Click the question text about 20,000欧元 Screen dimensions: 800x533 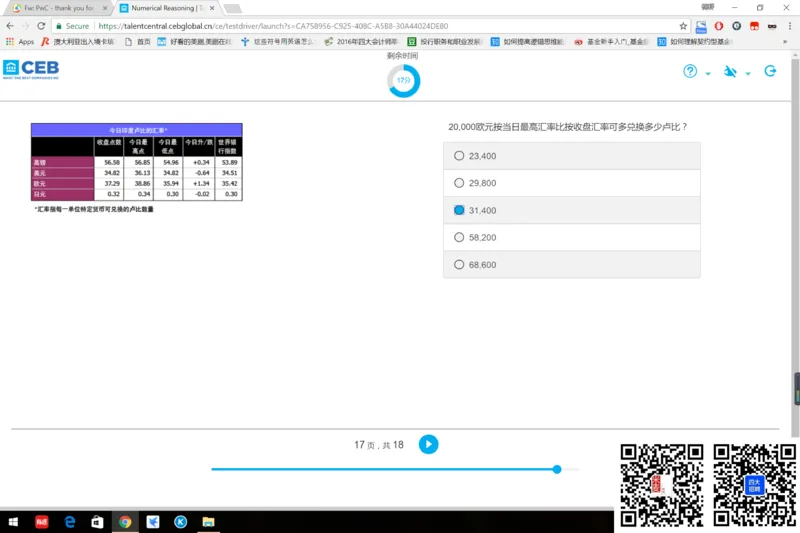tap(567, 126)
